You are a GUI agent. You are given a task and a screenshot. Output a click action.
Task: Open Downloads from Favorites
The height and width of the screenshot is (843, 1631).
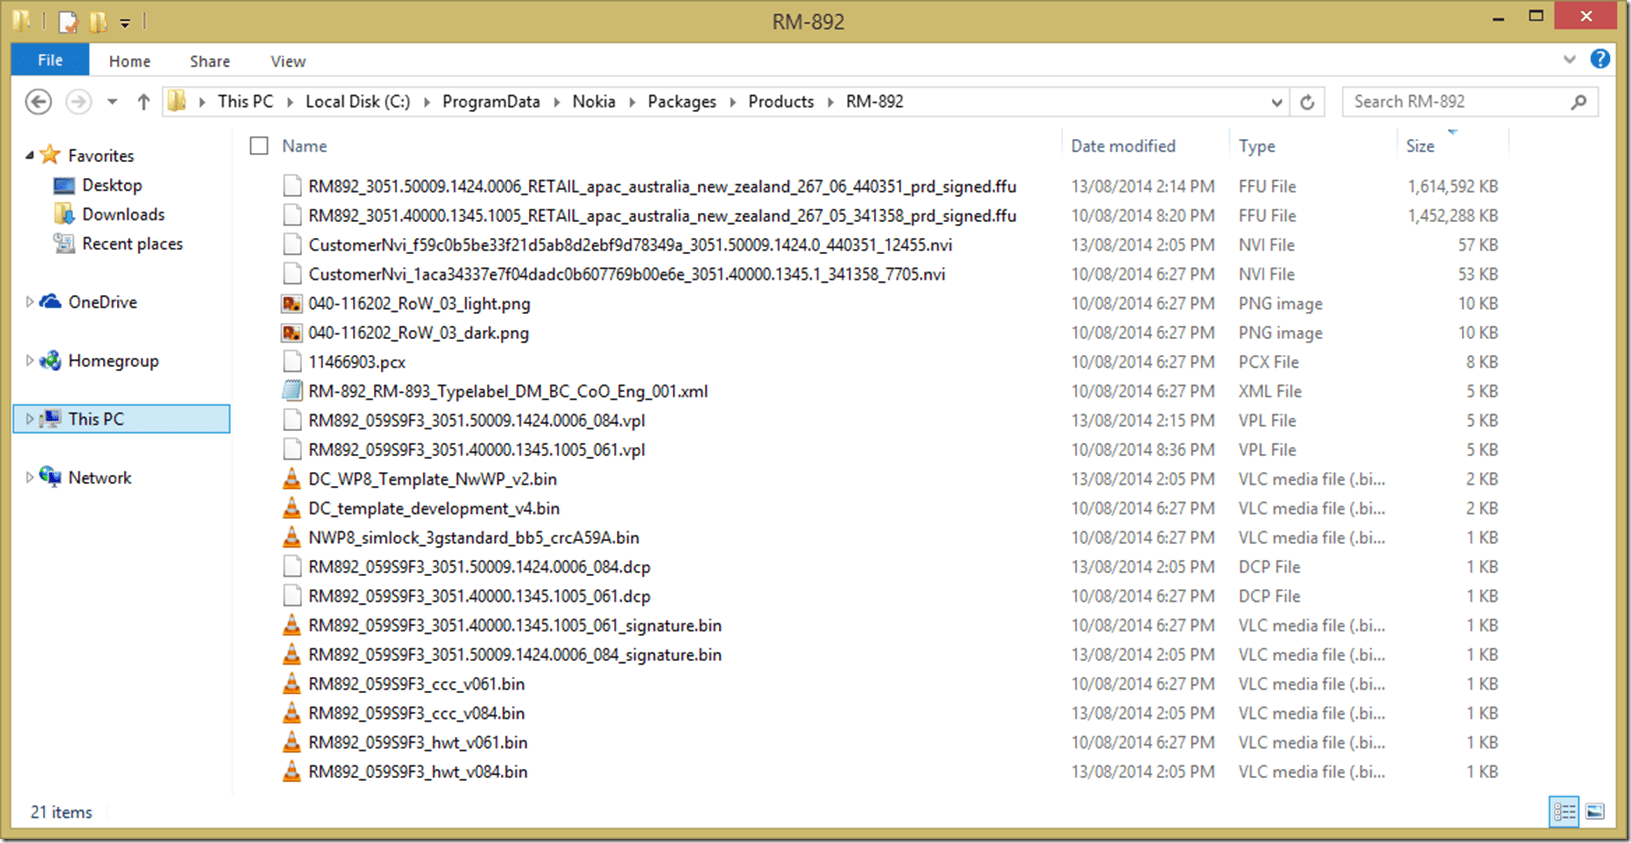tap(123, 215)
